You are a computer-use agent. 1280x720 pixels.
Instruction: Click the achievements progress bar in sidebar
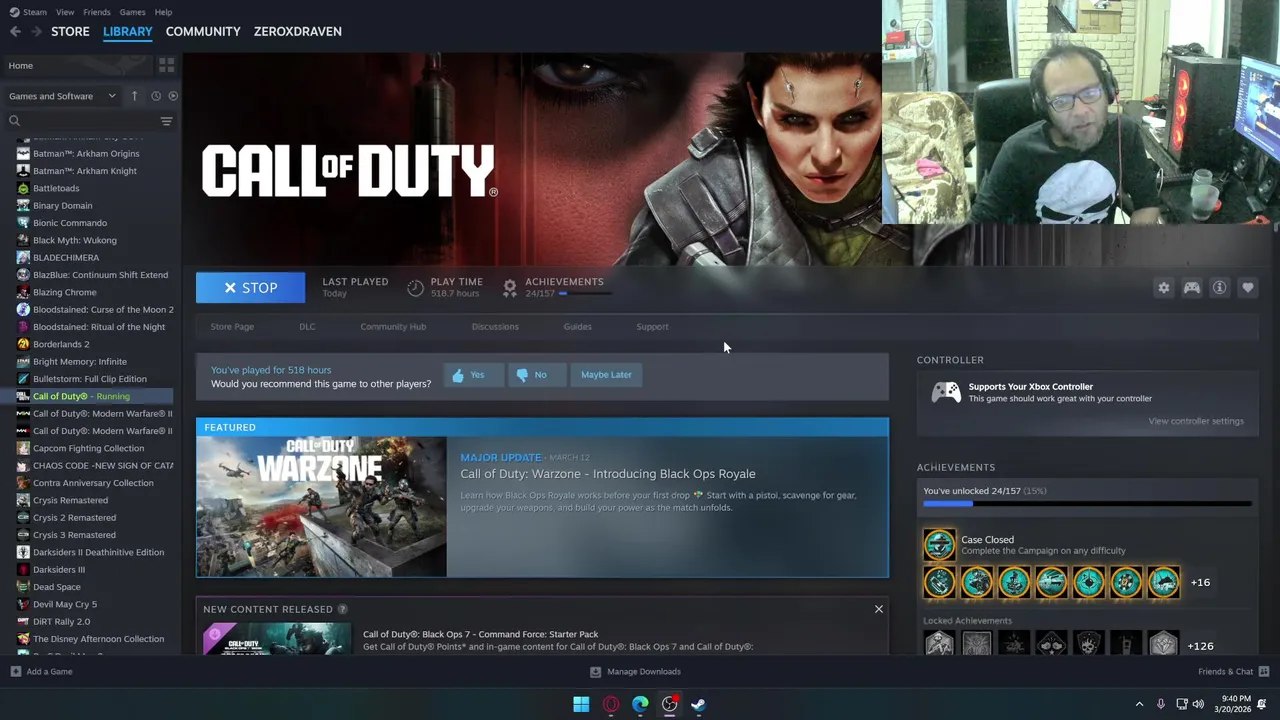(1087, 504)
